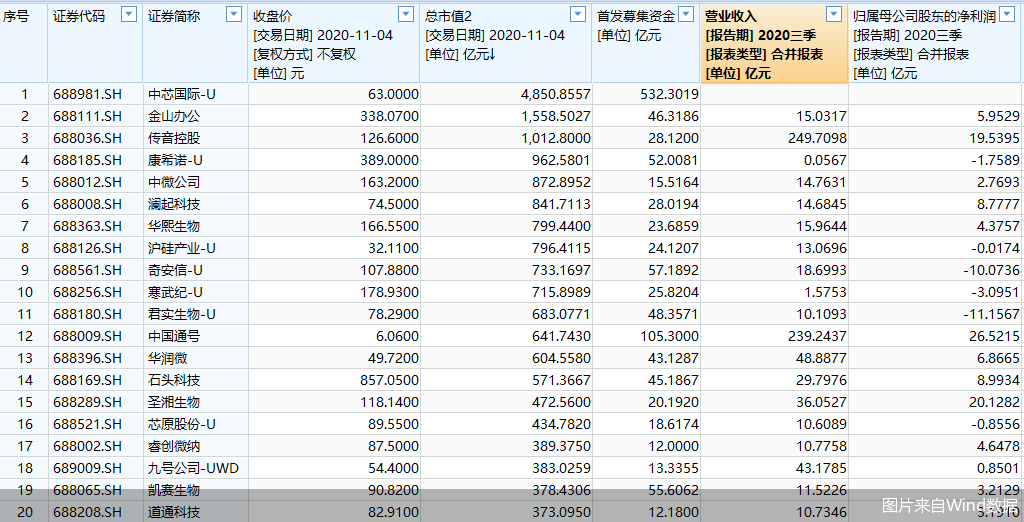
Task: Select security name 传音控股
Action: 174,139
